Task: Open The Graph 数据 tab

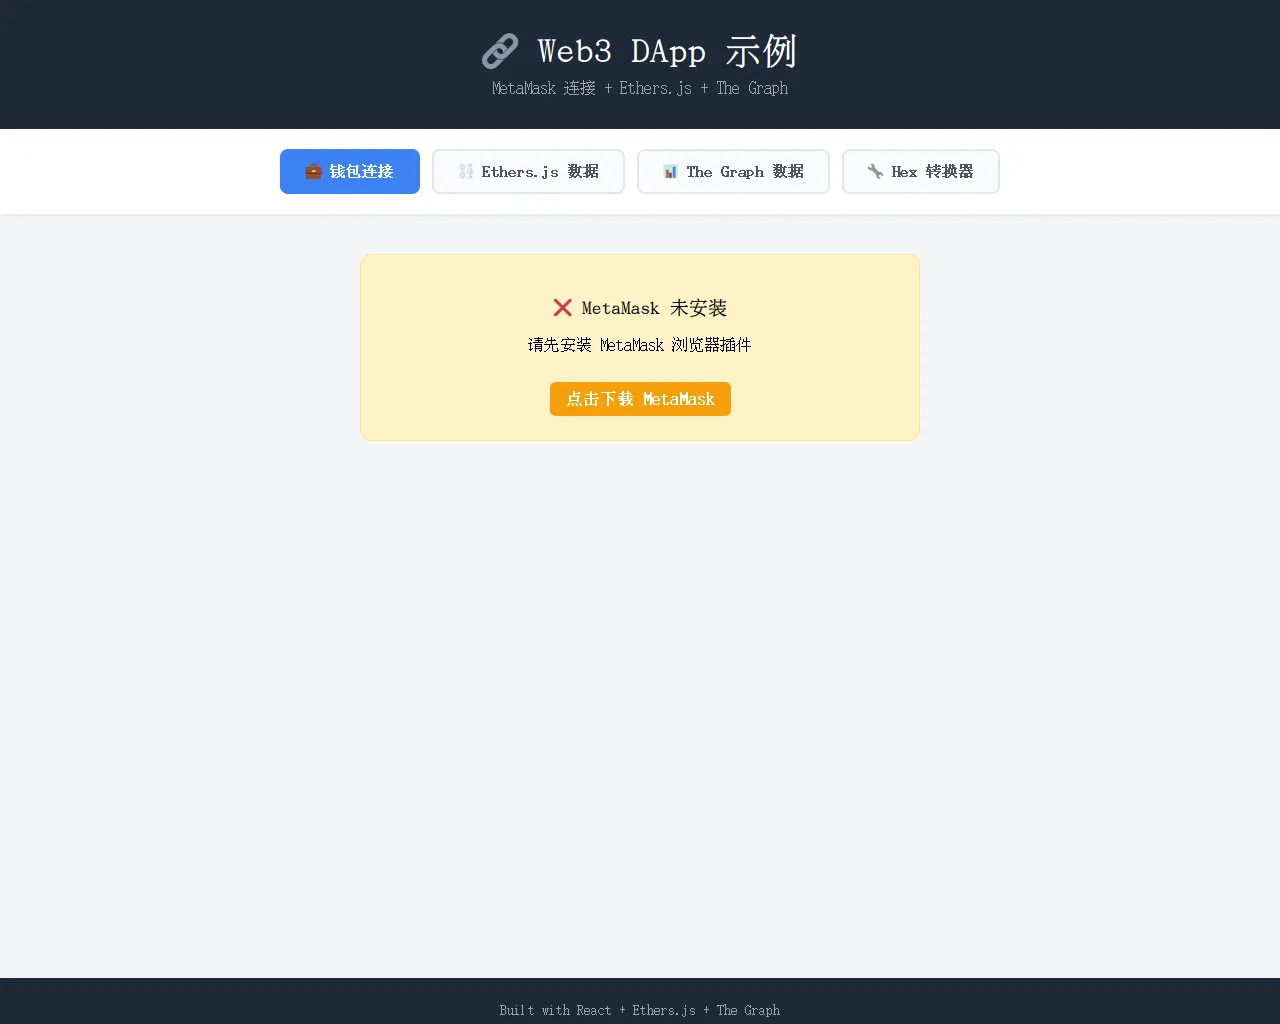Action: coord(733,171)
